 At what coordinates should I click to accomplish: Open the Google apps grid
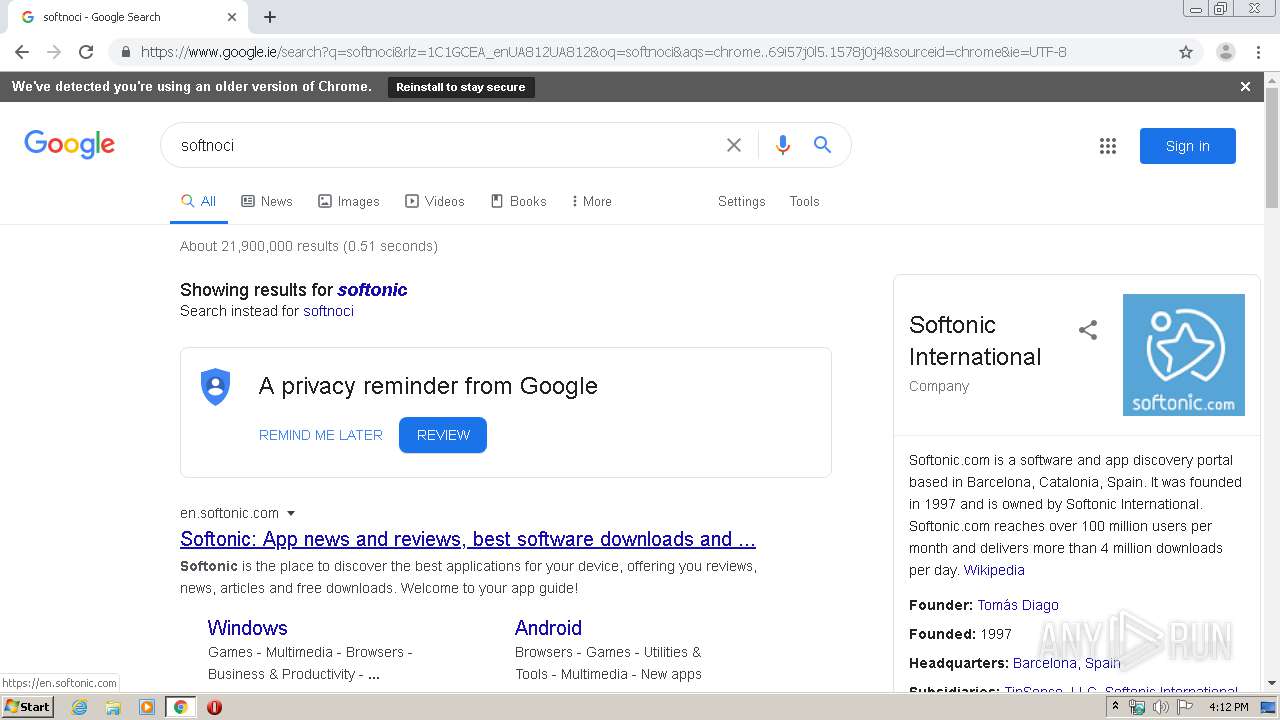click(x=1108, y=146)
